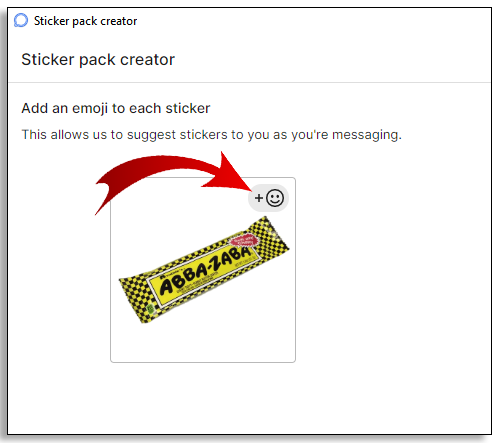Click the red arrow pointing at the emoji button
500x443 pixels.
[173, 182]
